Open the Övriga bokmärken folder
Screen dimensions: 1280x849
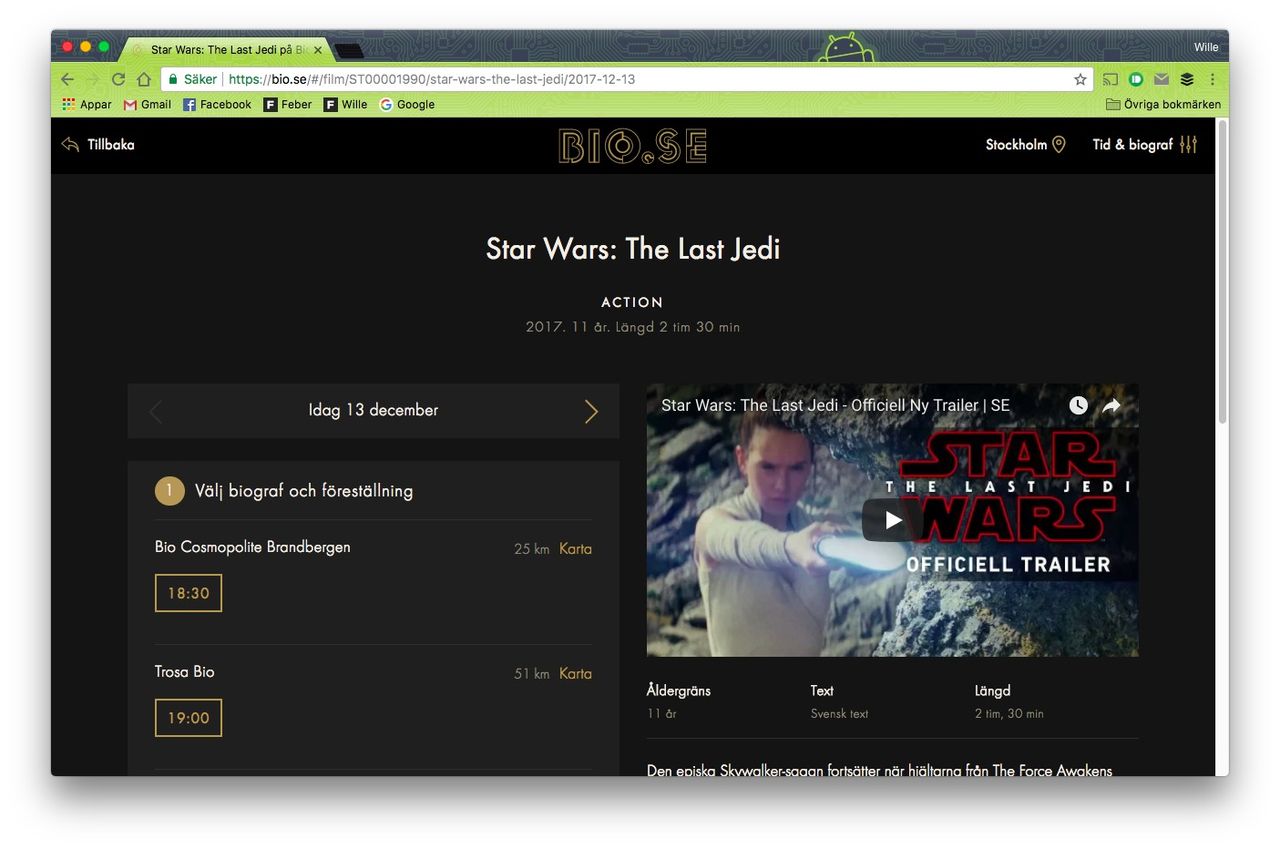[1163, 104]
